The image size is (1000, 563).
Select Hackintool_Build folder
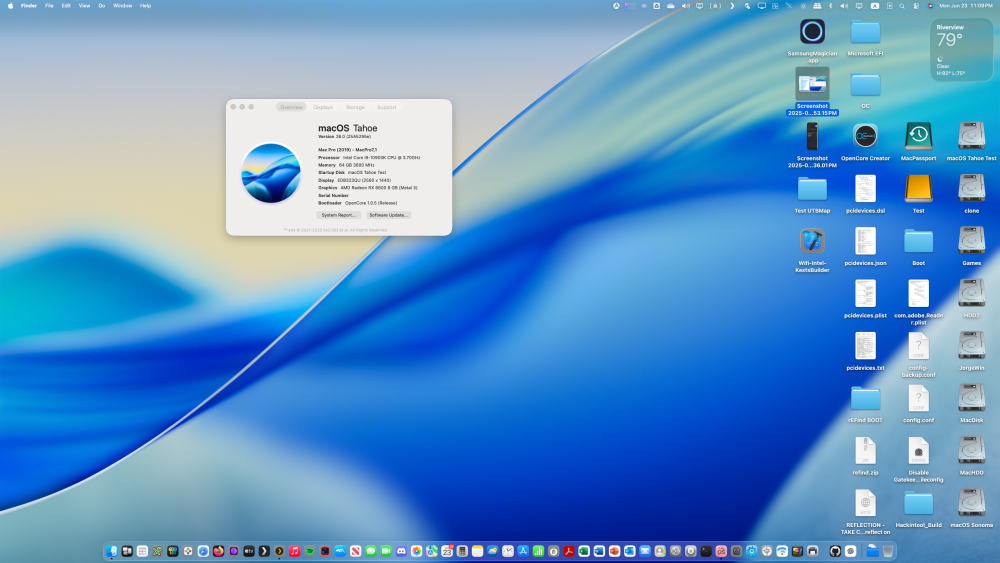tap(918, 503)
